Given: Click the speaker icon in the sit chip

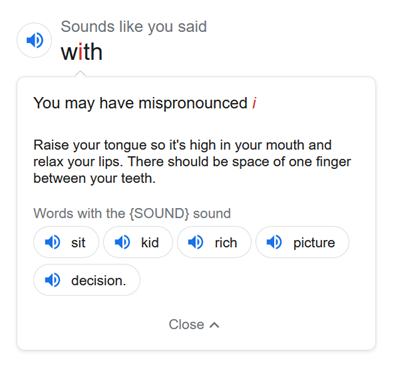Looking at the screenshot, I should (52, 242).
